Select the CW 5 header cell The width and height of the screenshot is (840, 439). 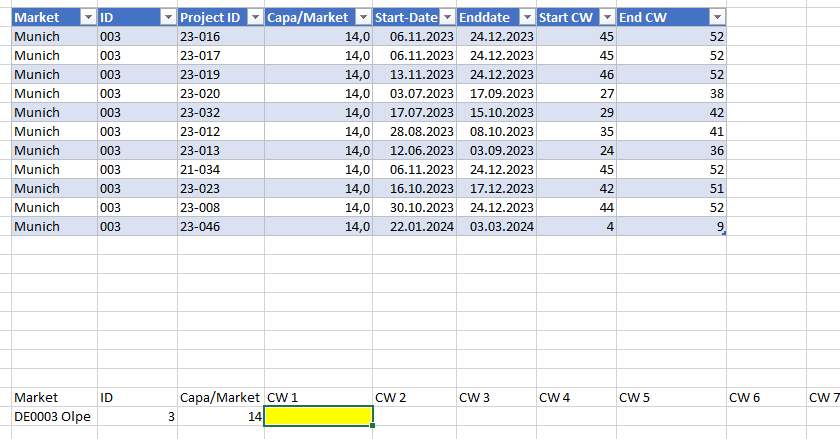coord(671,397)
